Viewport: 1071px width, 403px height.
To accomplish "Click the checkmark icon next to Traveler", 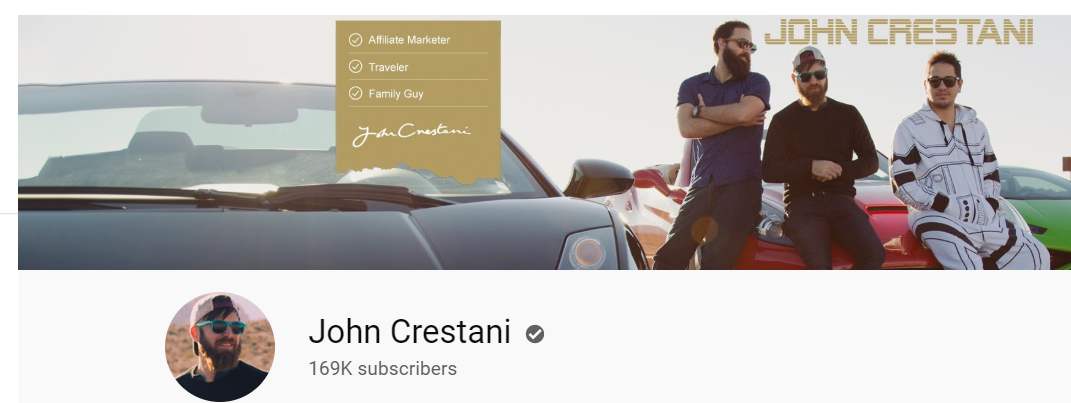I will point(355,66).
